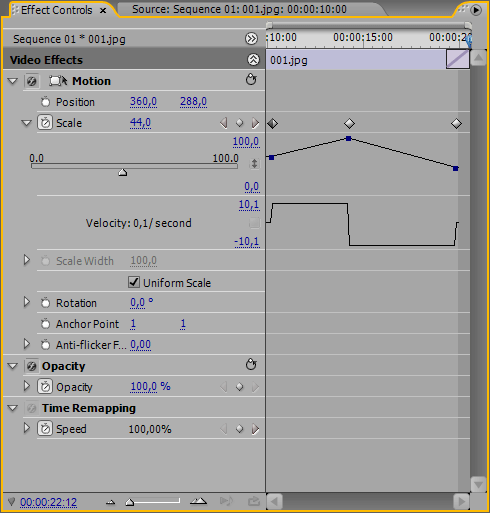The height and width of the screenshot is (513, 490).
Task: Expand the Anti-flicker Filter property
Action: coord(27,344)
